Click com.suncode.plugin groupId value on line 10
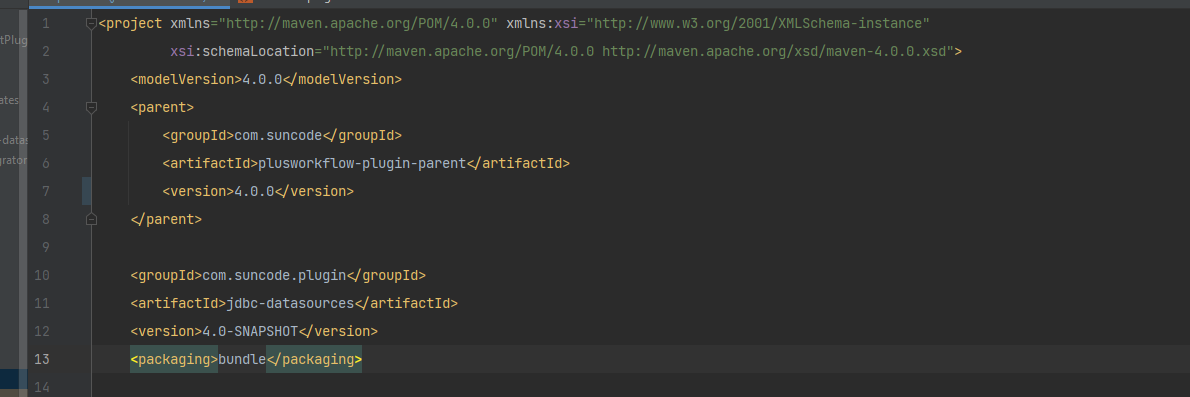This screenshot has width=1190, height=397. click(x=274, y=276)
